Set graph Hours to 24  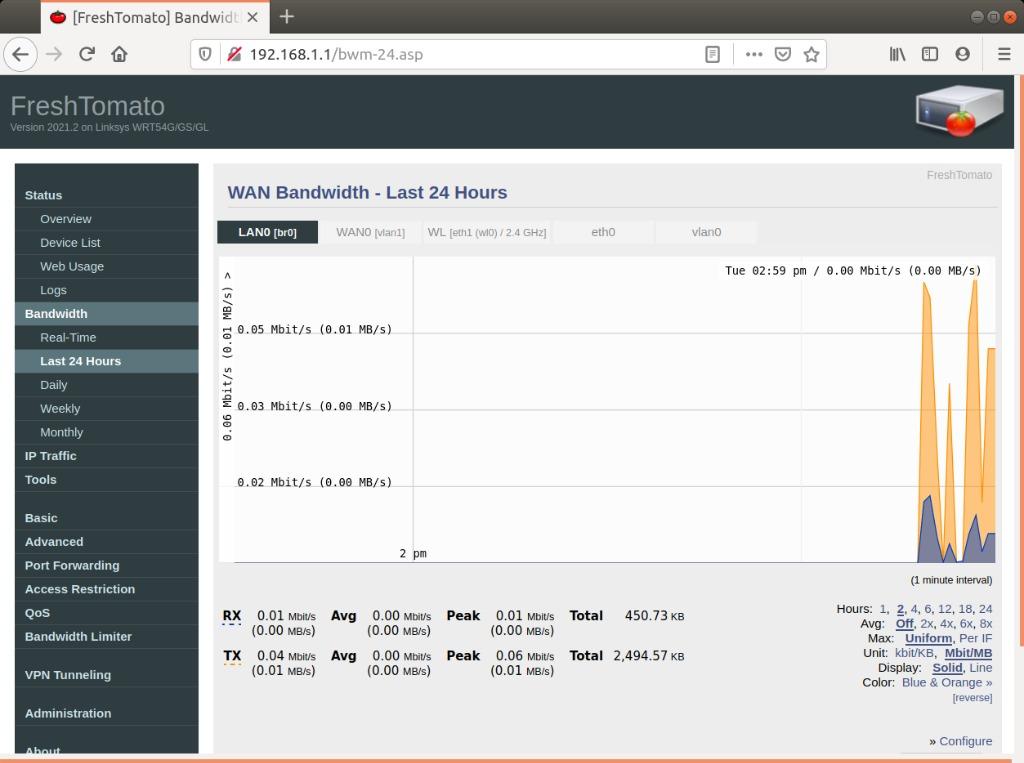point(985,609)
